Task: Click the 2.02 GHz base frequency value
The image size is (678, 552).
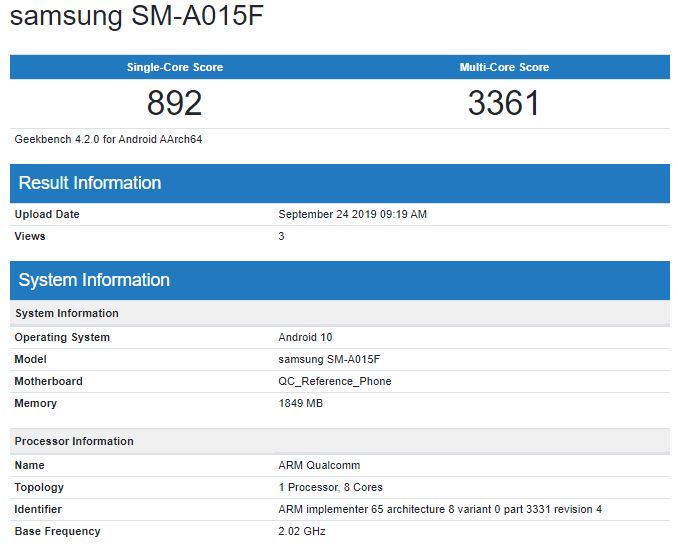Action: click(x=301, y=531)
